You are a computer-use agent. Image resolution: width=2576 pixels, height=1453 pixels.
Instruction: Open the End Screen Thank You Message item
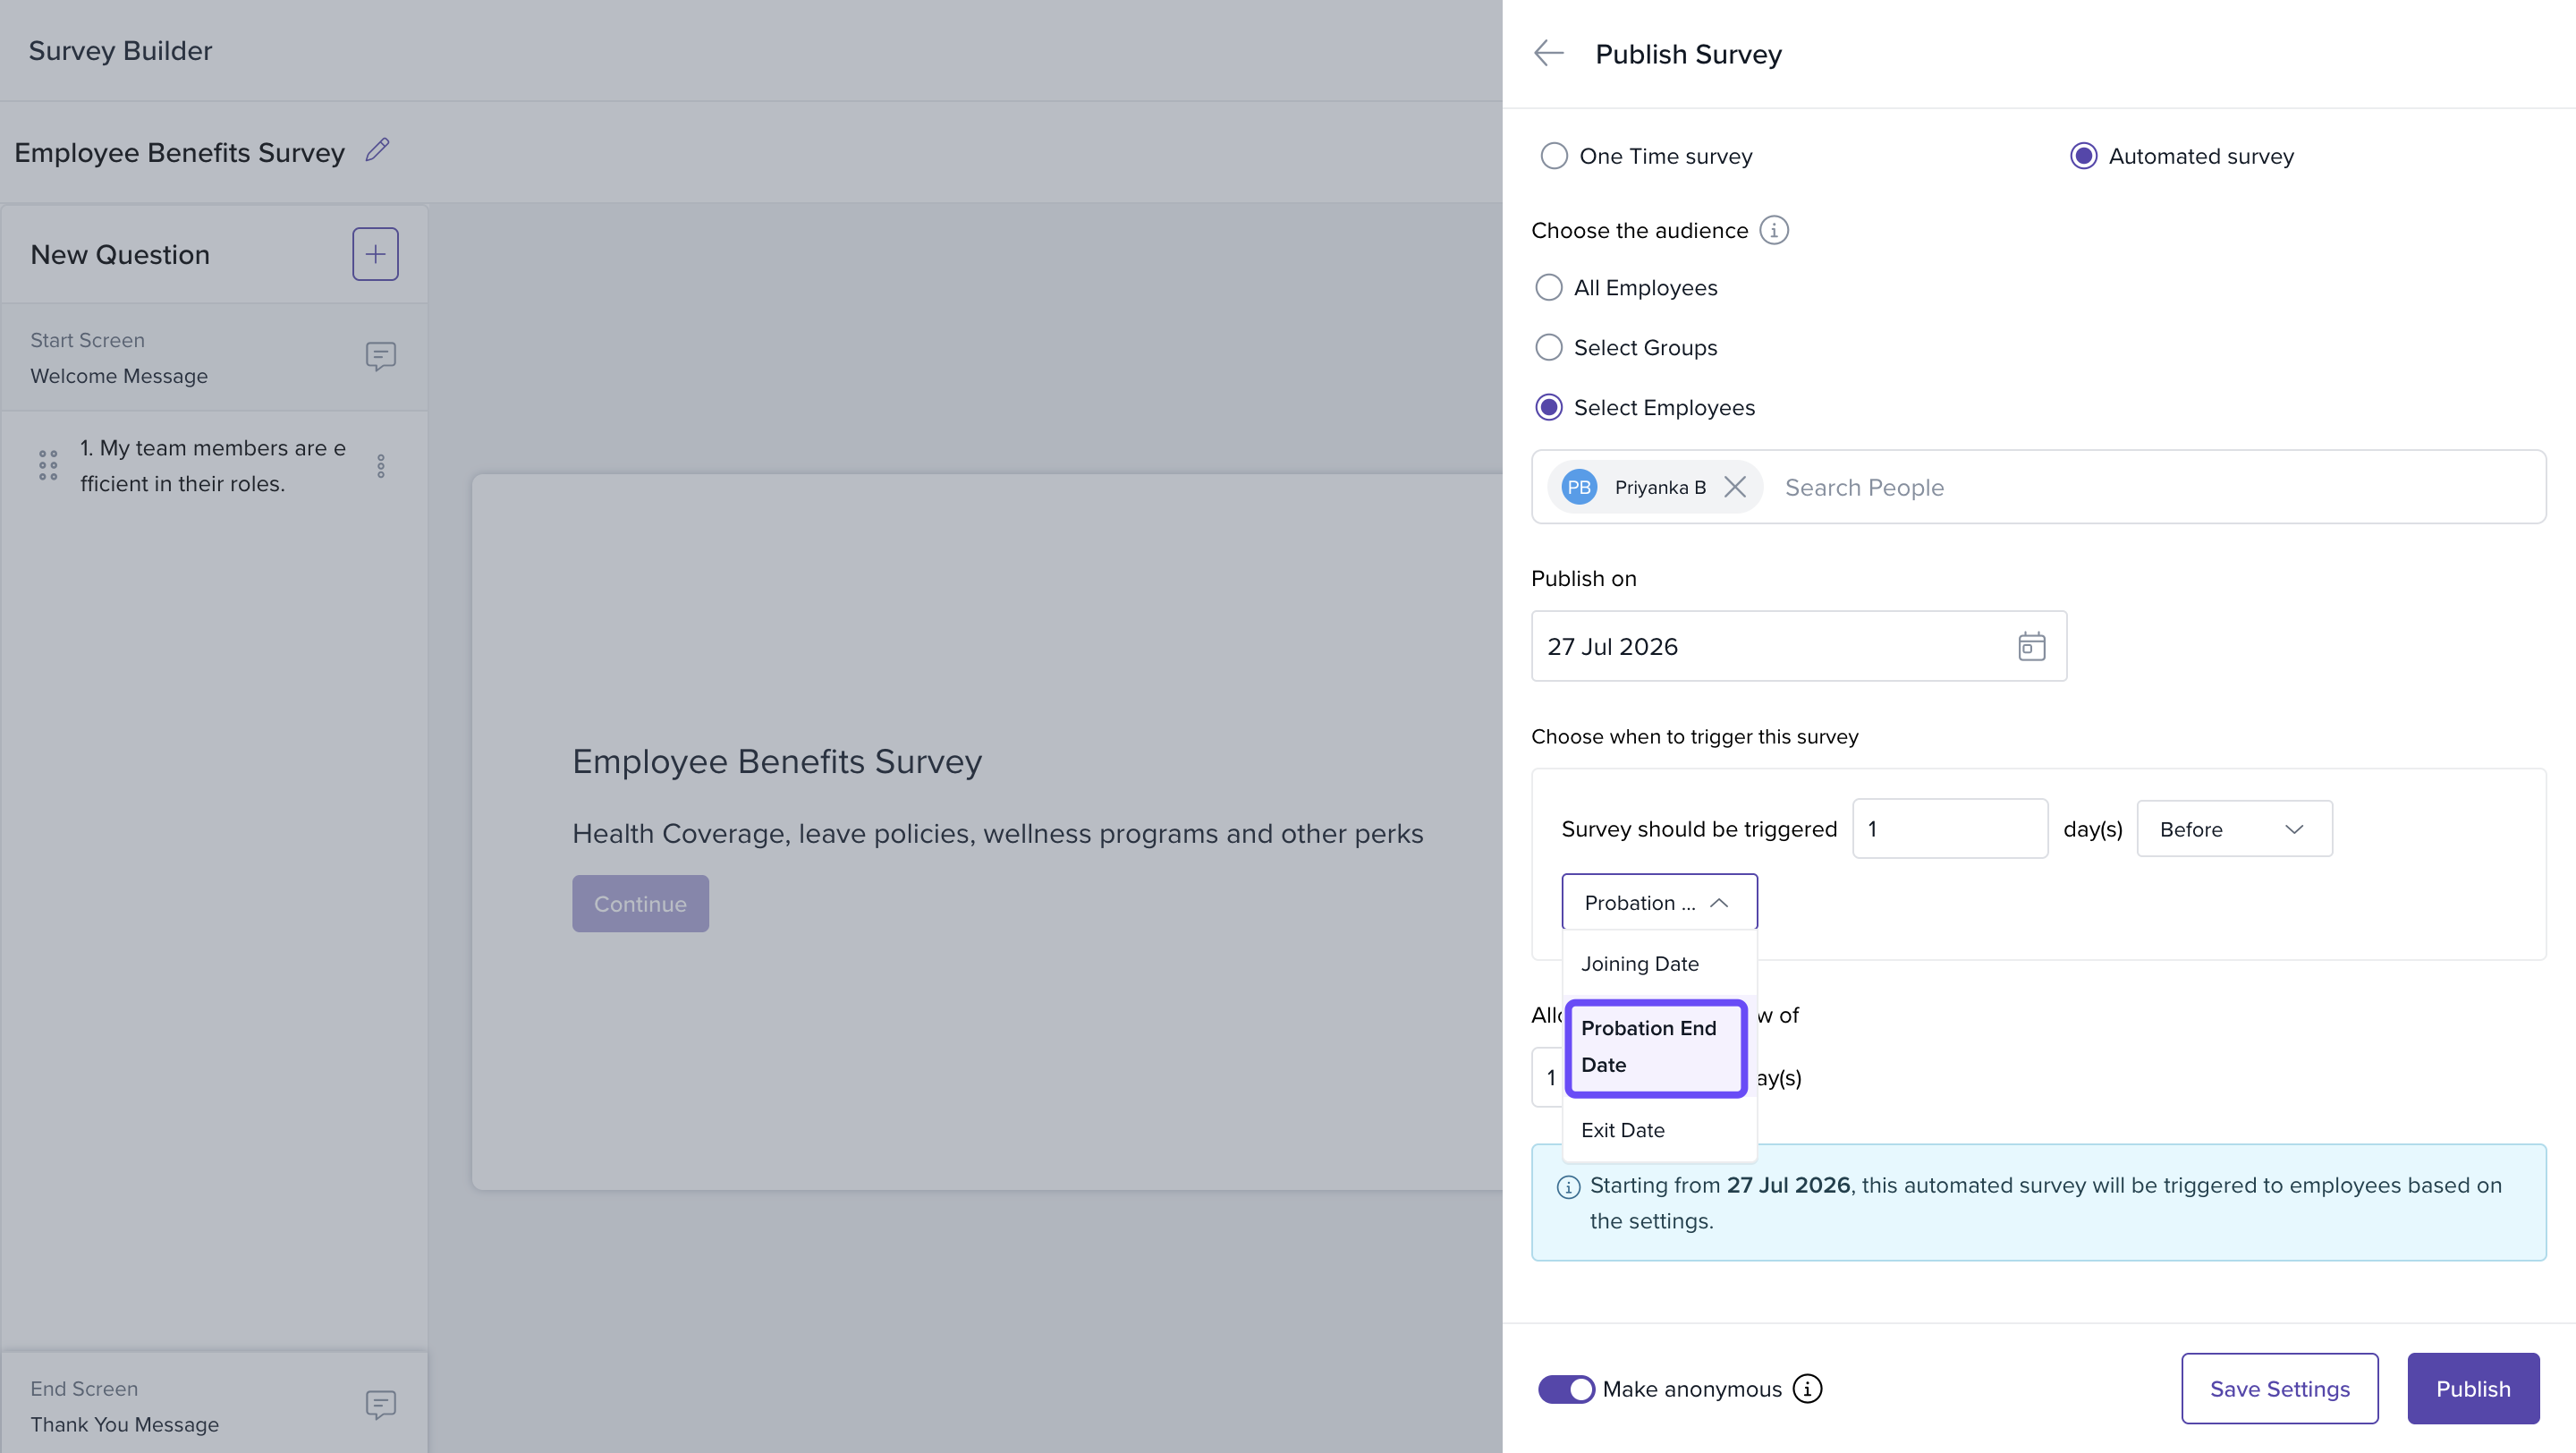coord(214,1405)
